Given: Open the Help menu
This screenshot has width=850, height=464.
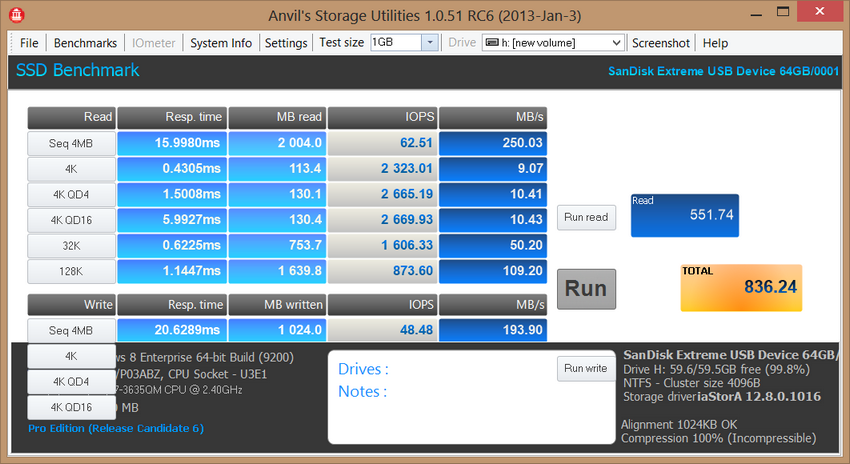Looking at the screenshot, I should pos(715,43).
